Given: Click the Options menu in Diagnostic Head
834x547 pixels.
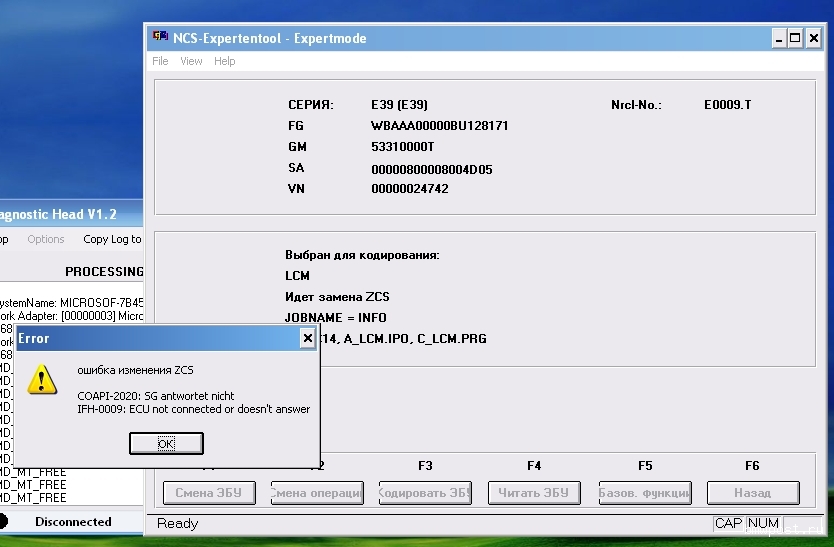Looking at the screenshot, I should 46,239.
